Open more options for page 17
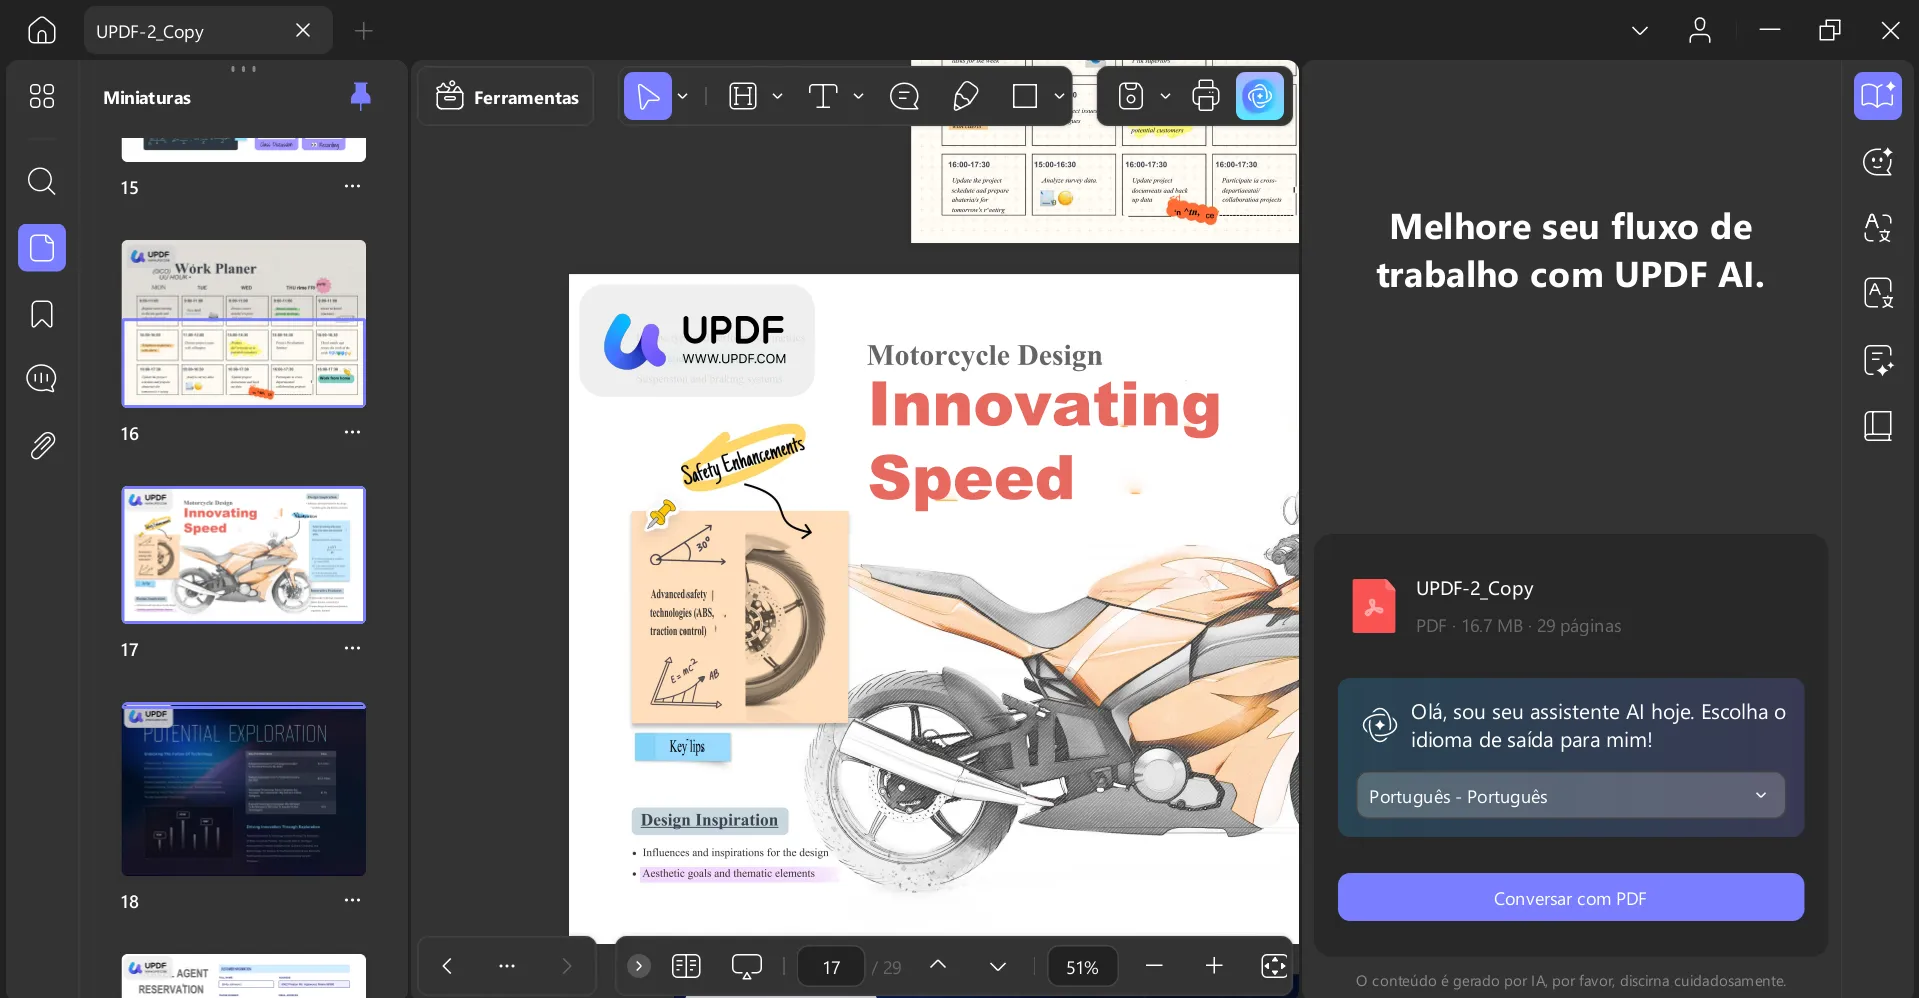The height and width of the screenshot is (998, 1919). pos(352,649)
